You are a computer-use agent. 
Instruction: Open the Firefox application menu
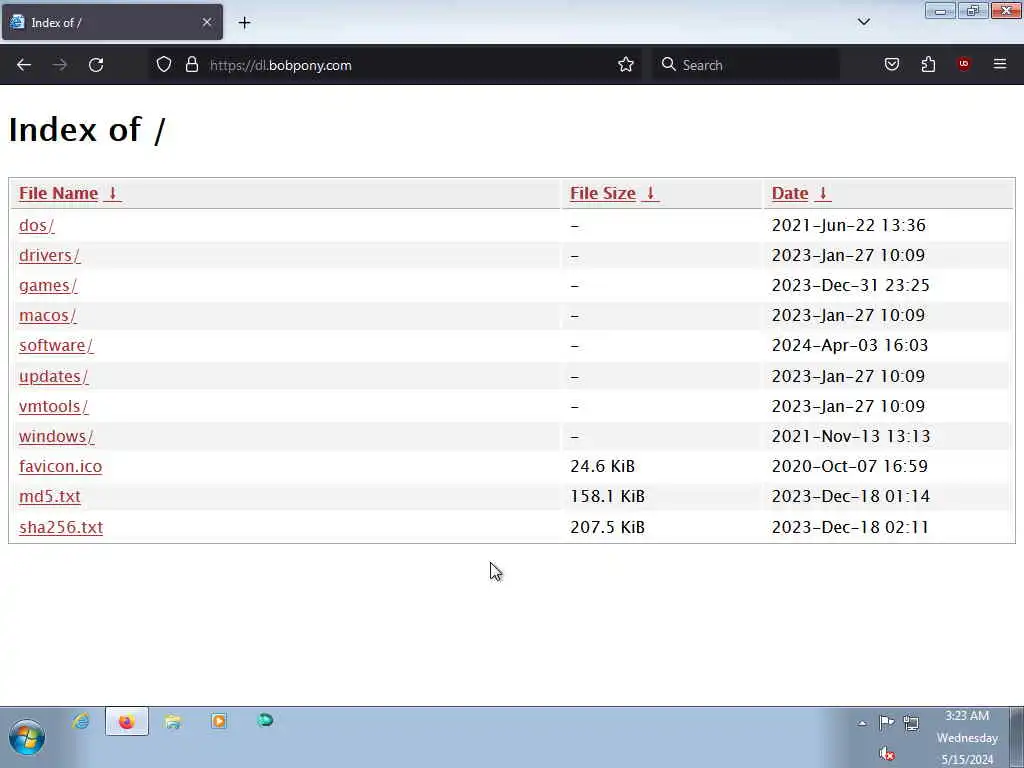(1000, 64)
